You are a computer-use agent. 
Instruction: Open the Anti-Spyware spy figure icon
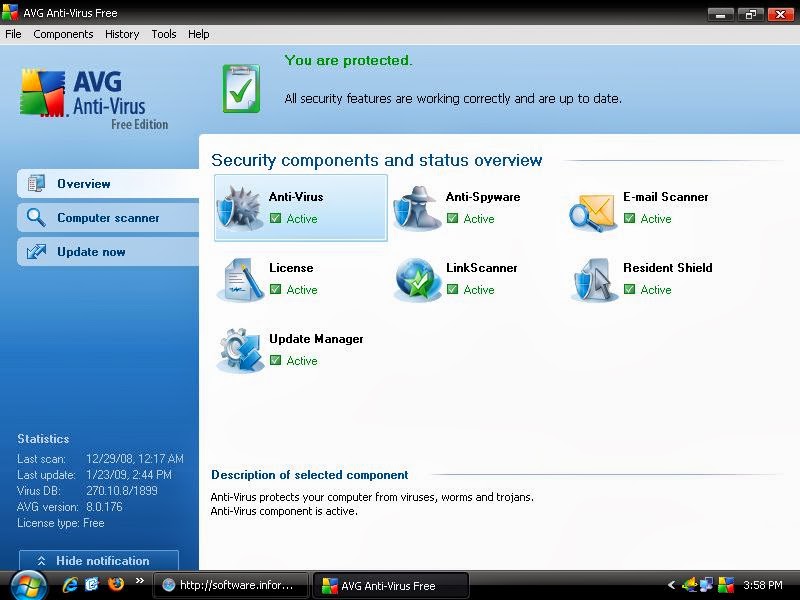tap(417, 208)
